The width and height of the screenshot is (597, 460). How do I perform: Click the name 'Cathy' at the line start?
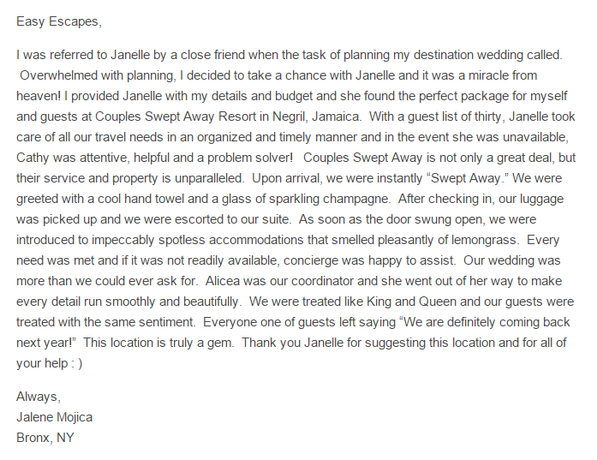point(33,157)
